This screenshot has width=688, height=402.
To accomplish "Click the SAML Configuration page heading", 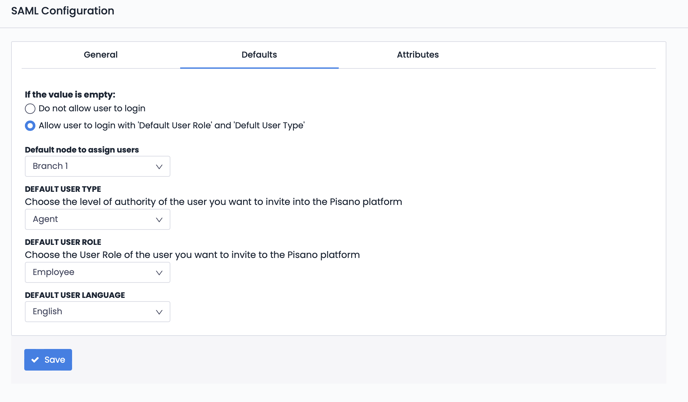I will point(63,11).
